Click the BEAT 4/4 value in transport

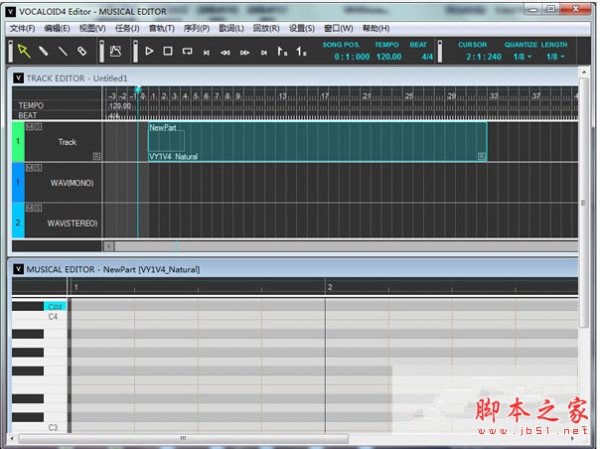[x=427, y=57]
